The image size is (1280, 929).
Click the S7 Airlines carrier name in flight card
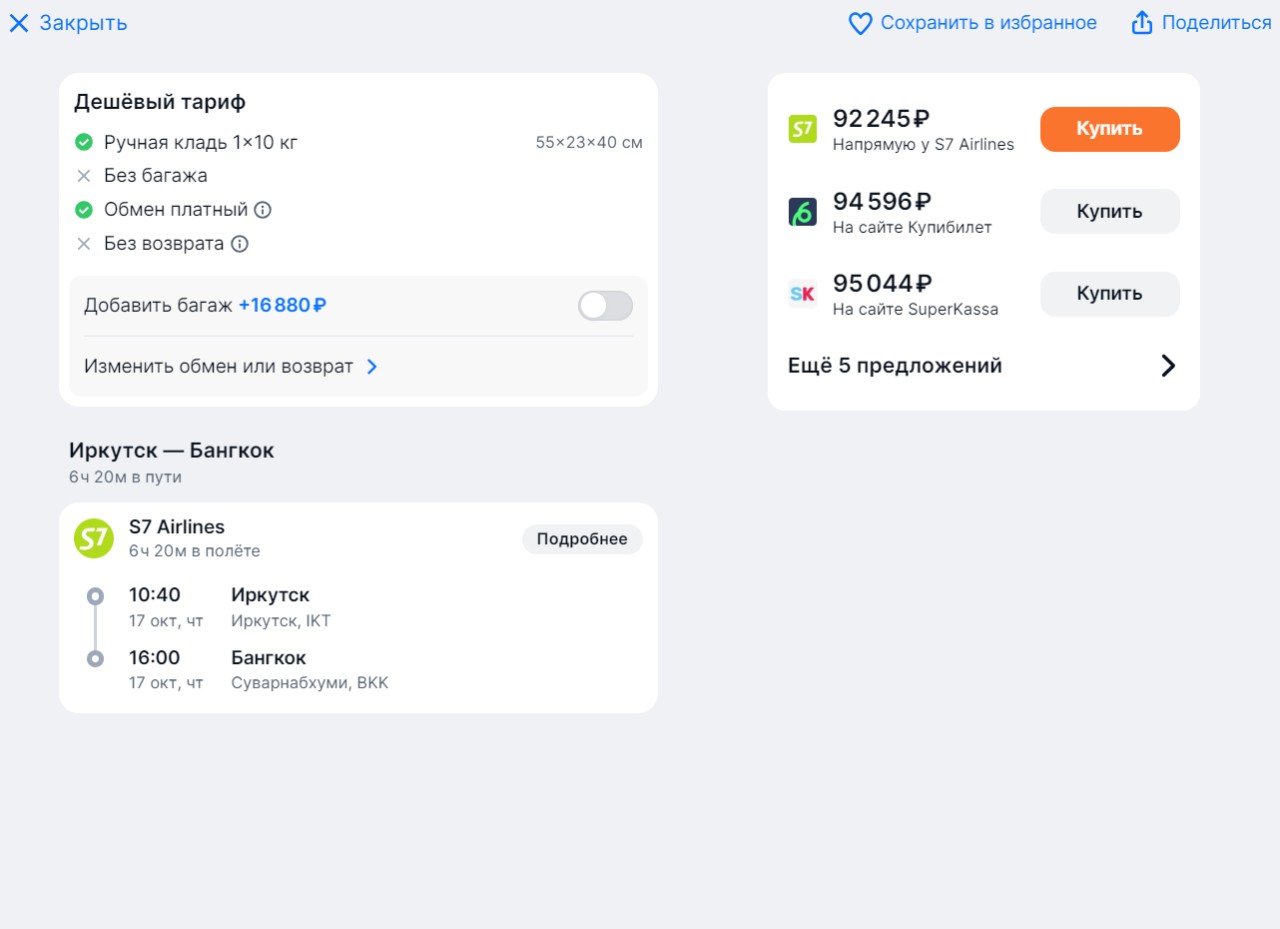click(177, 527)
